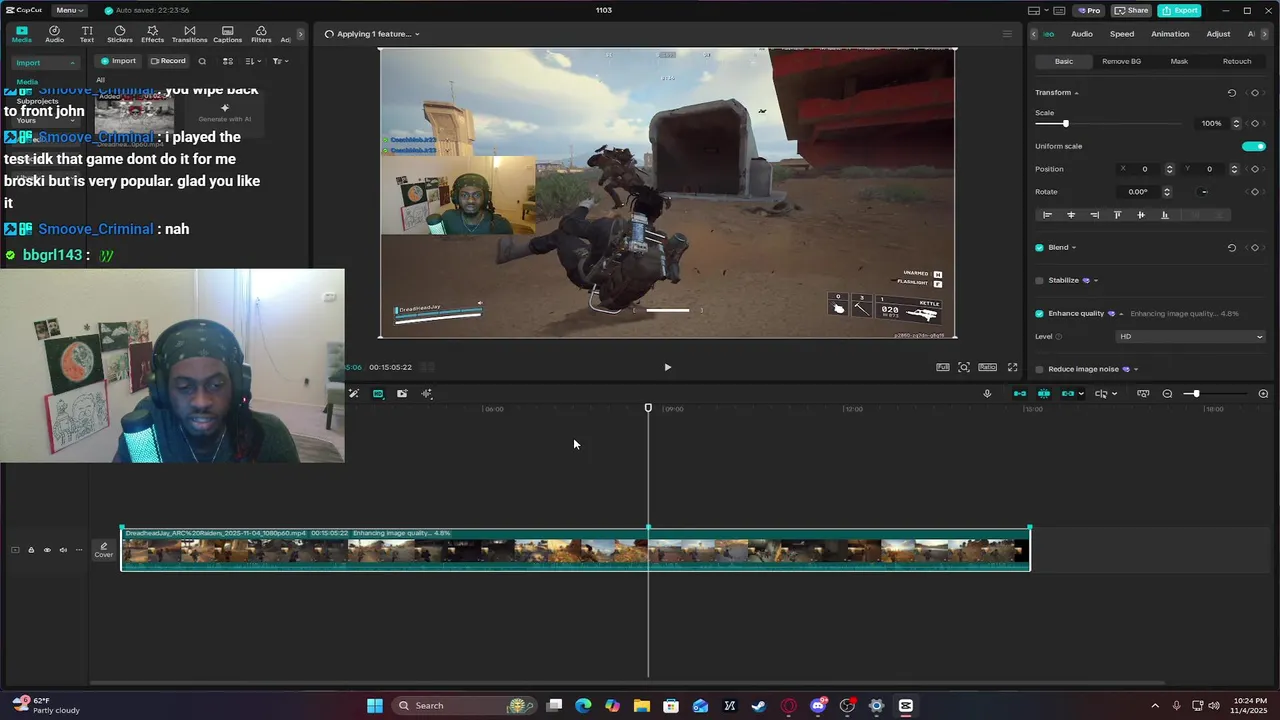Click the Import media button

118,61
